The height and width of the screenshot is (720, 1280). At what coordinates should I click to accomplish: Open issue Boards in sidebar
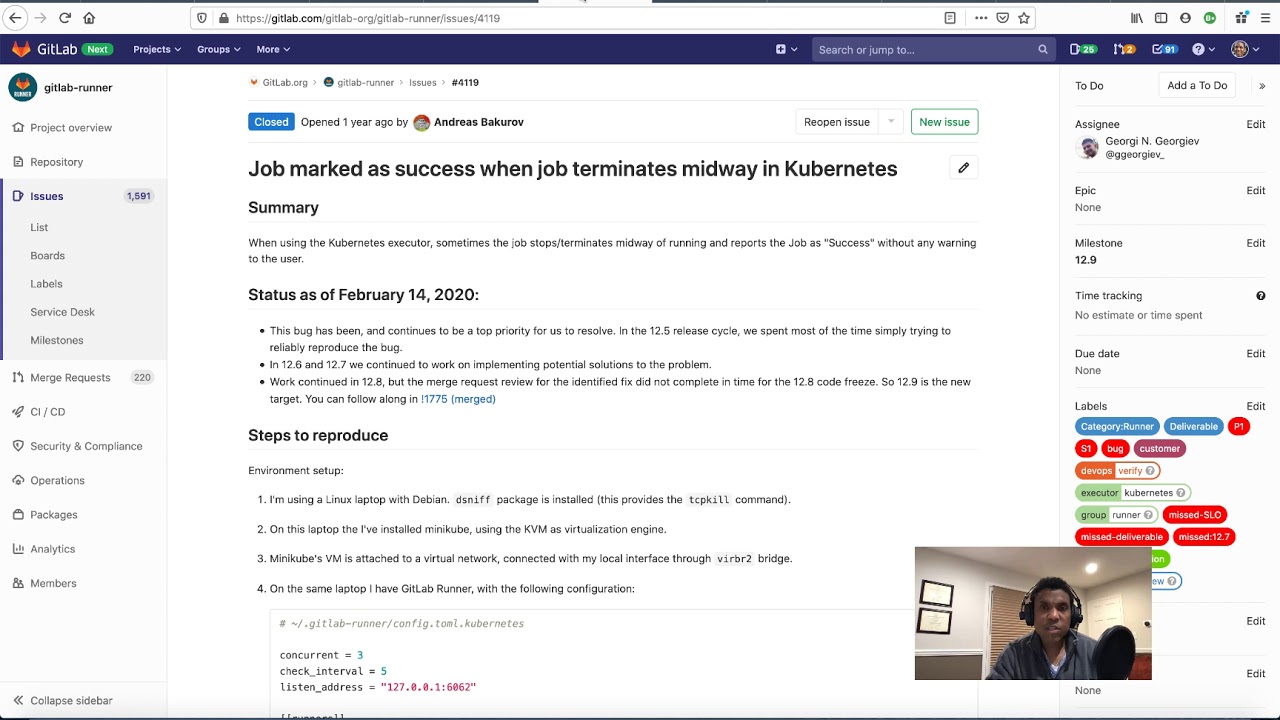pos(47,256)
